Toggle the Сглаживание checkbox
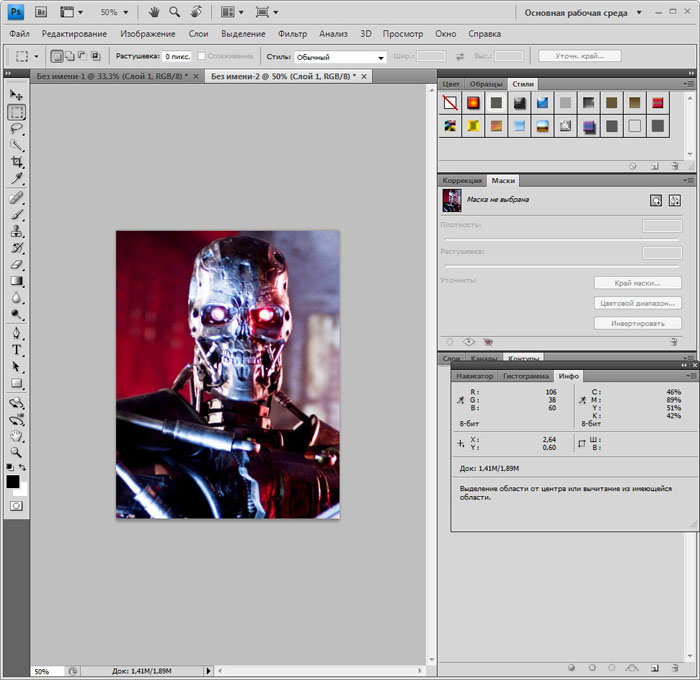 click(x=202, y=57)
